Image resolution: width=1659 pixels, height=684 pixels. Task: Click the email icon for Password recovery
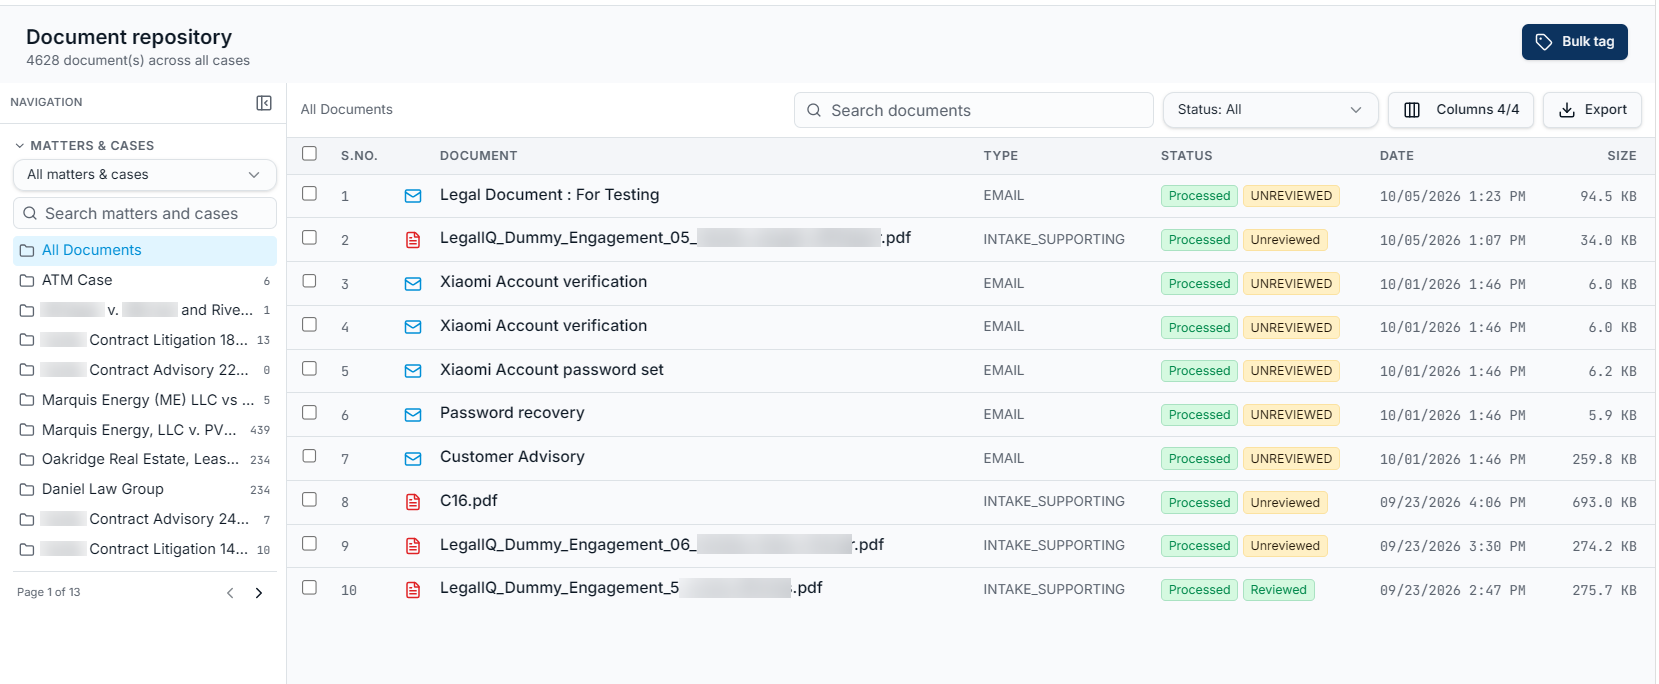(x=413, y=415)
